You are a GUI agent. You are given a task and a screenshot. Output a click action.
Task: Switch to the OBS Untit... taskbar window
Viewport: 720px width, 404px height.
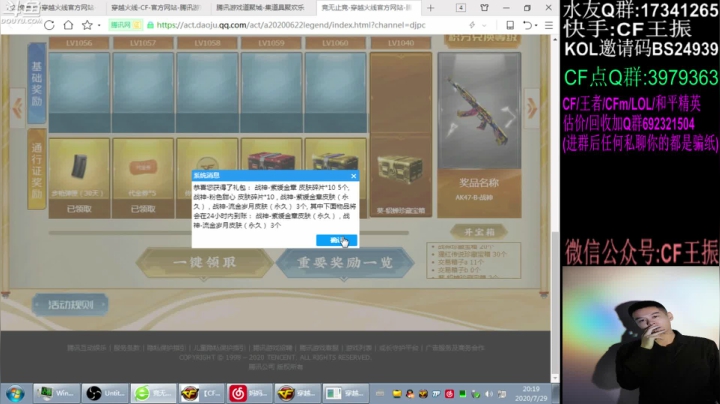106,393
